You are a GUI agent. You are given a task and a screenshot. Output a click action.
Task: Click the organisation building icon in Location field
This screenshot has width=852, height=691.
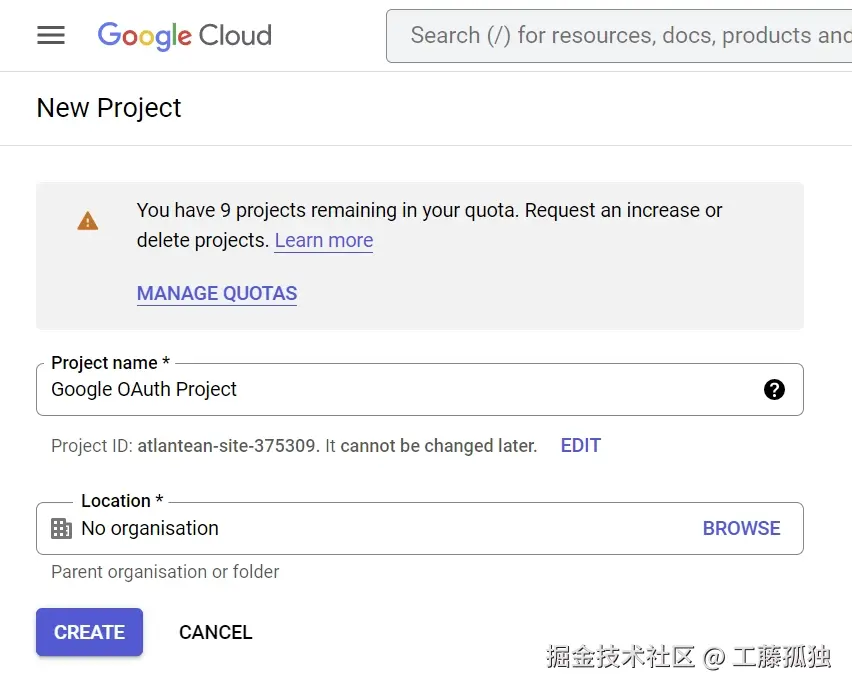(x=61, y=528)
